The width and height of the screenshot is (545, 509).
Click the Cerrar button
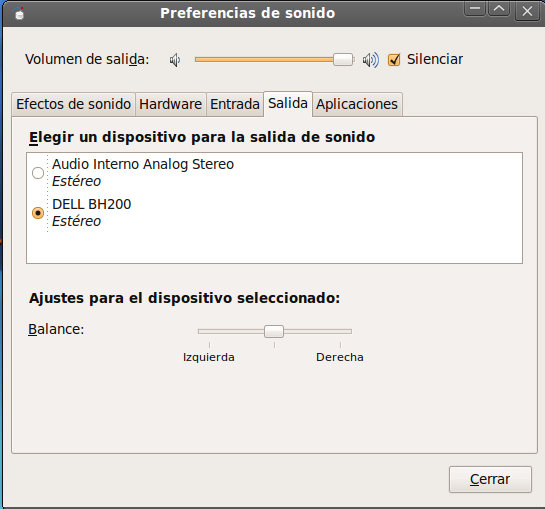490,479
